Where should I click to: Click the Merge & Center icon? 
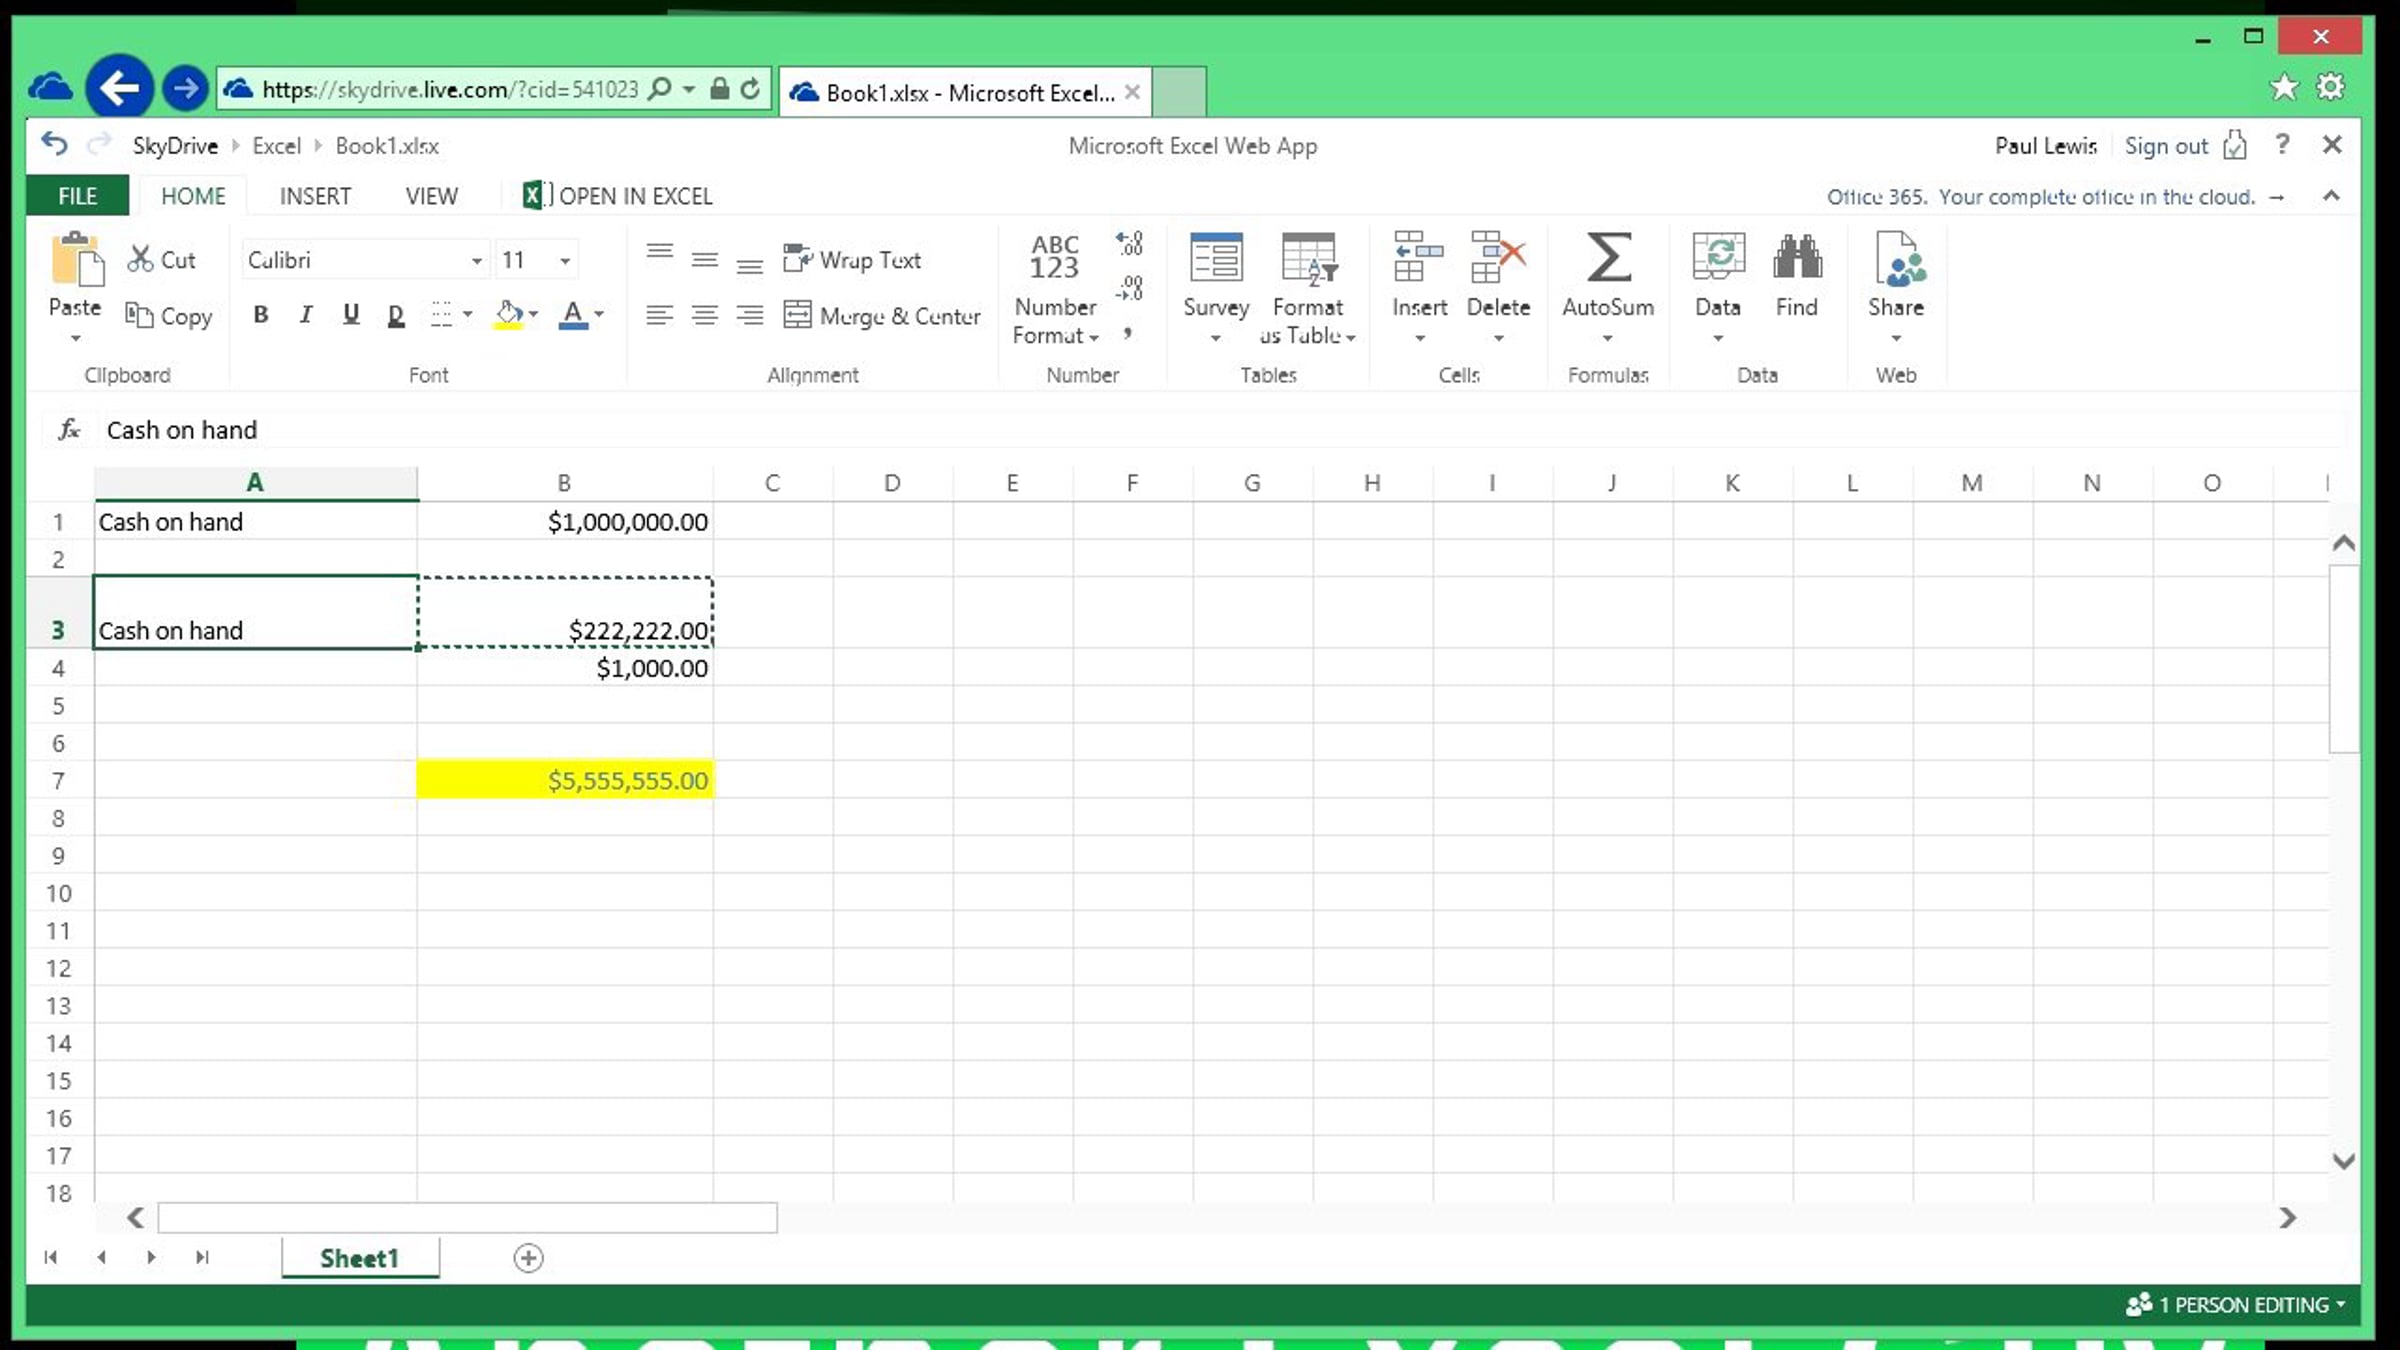click(x=797, y=315)
